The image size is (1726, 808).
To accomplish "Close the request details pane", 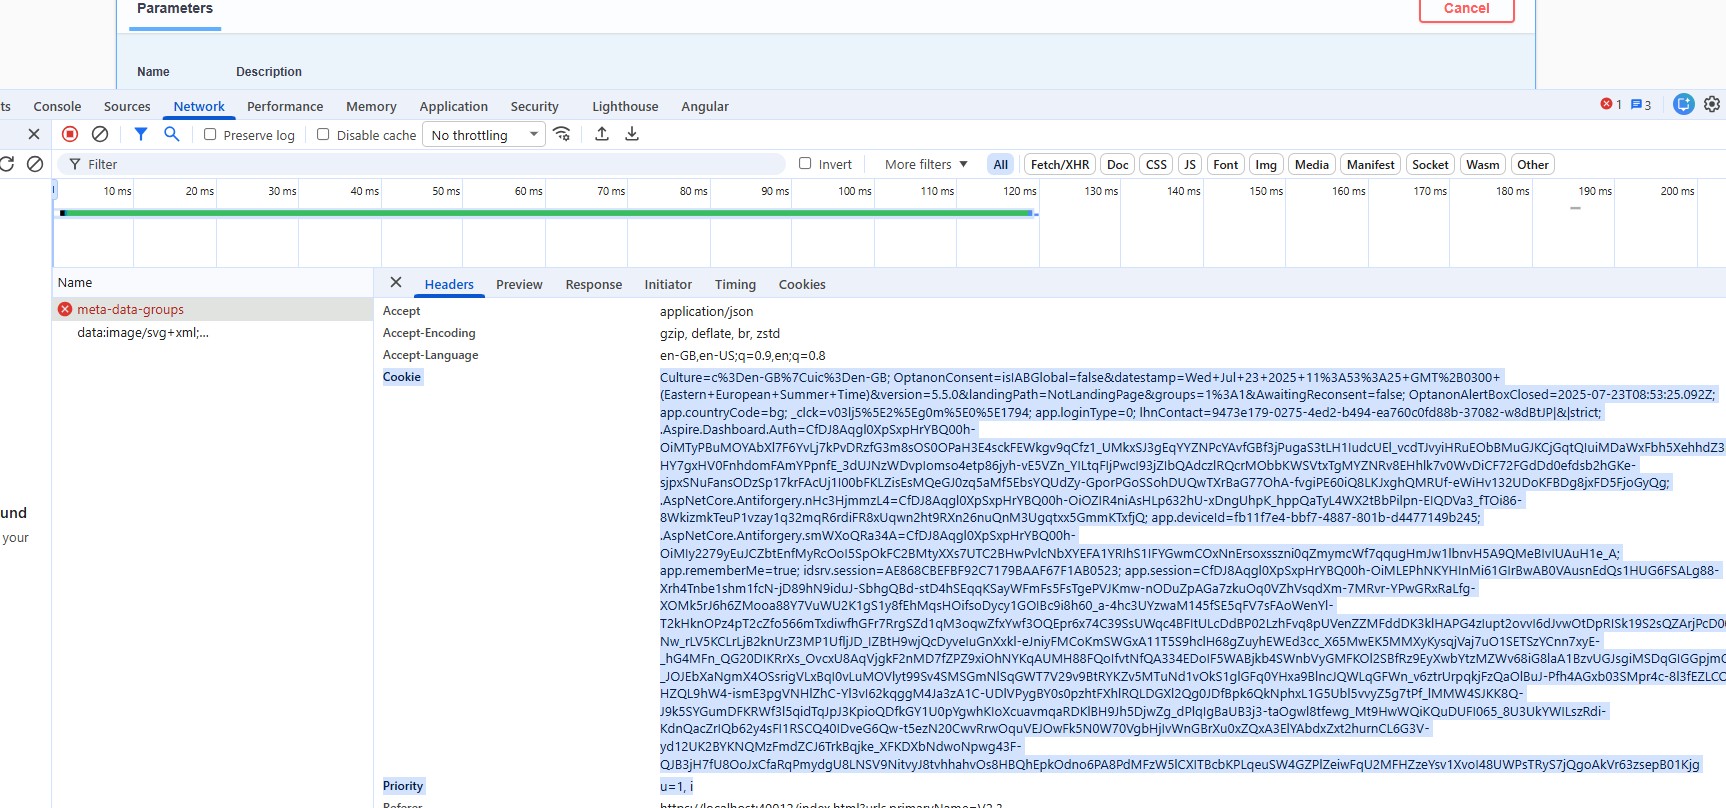I will point(396,283).
